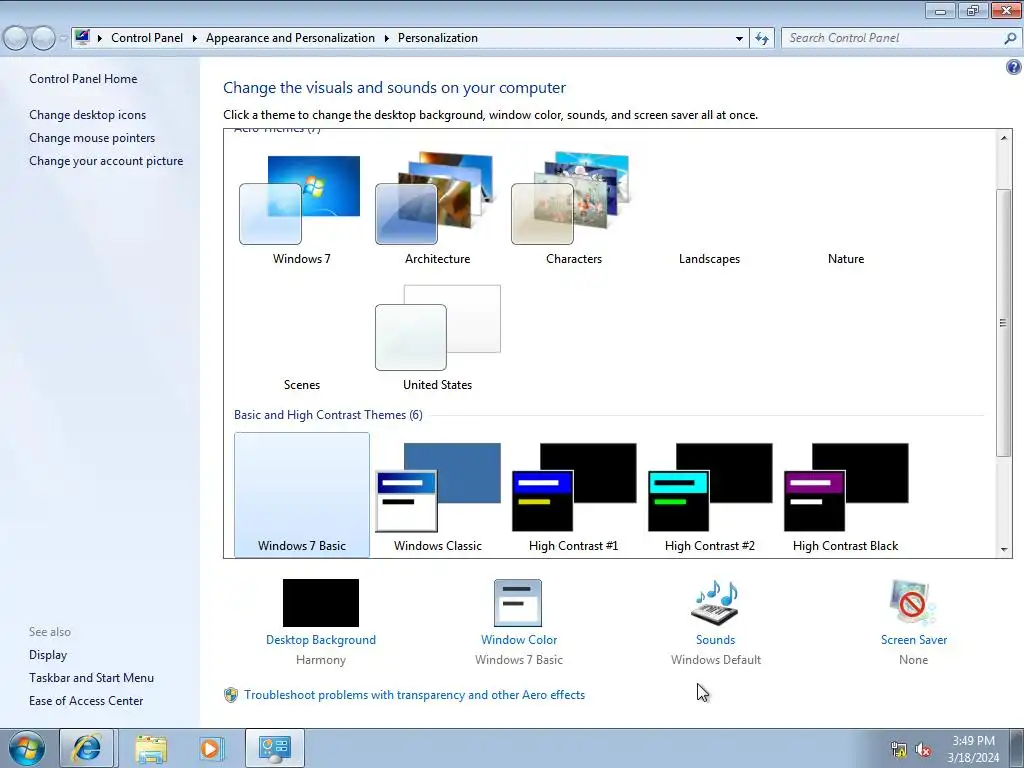The image size is (1024, 768).
Task: Click theme list scroll up arrow
Action: click(1004, 138)
